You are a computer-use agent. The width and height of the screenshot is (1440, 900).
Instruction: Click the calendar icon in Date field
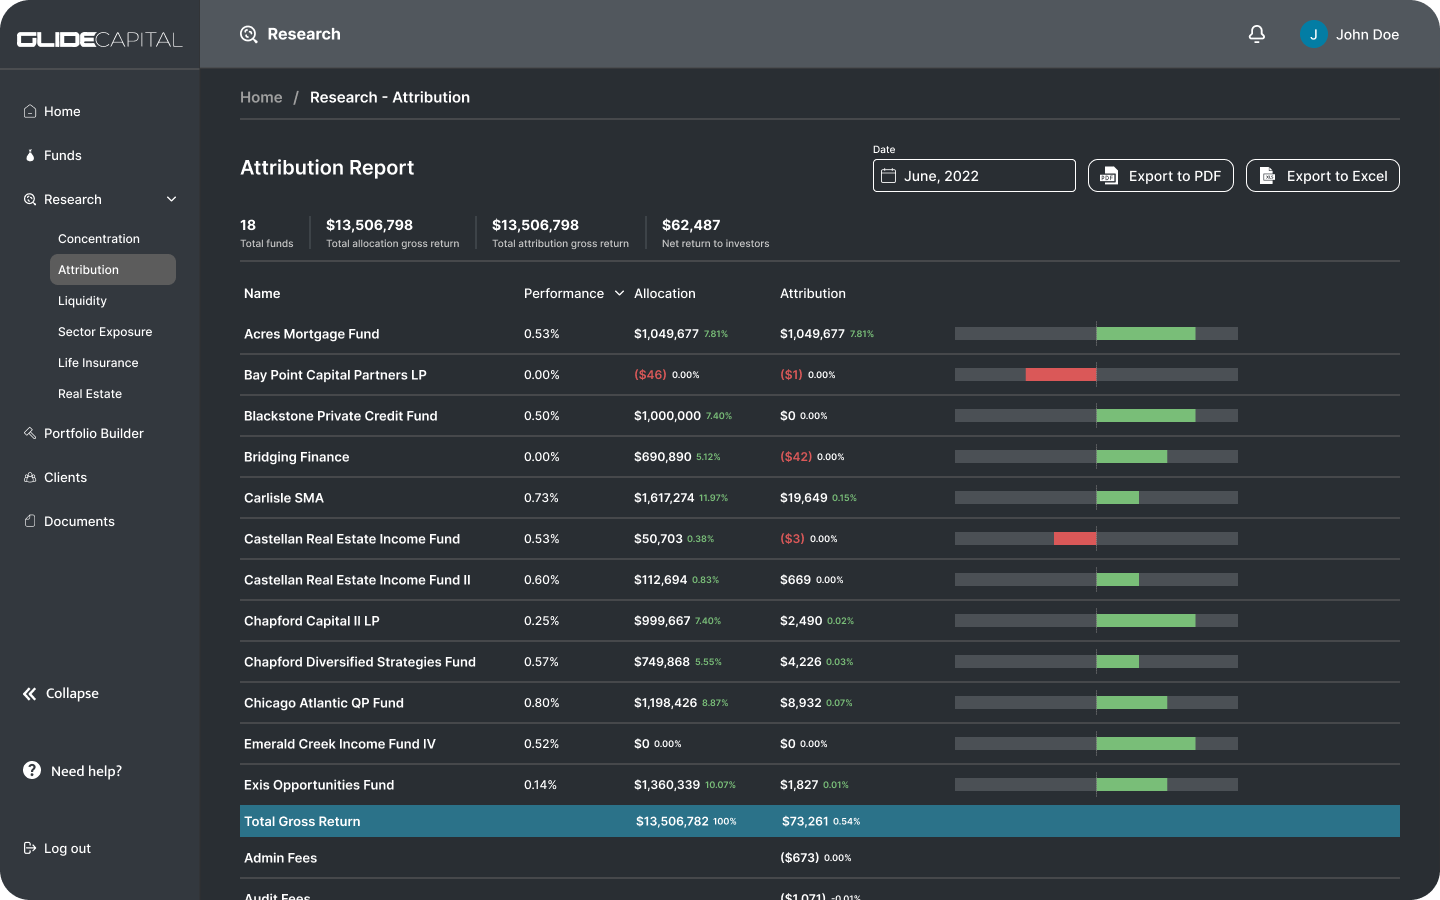click(888, 175)
